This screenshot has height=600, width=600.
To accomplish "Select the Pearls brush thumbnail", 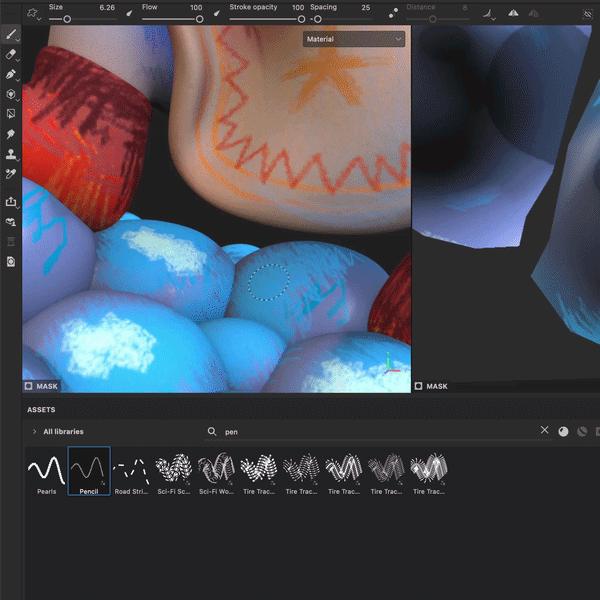I will coord(46,471).
